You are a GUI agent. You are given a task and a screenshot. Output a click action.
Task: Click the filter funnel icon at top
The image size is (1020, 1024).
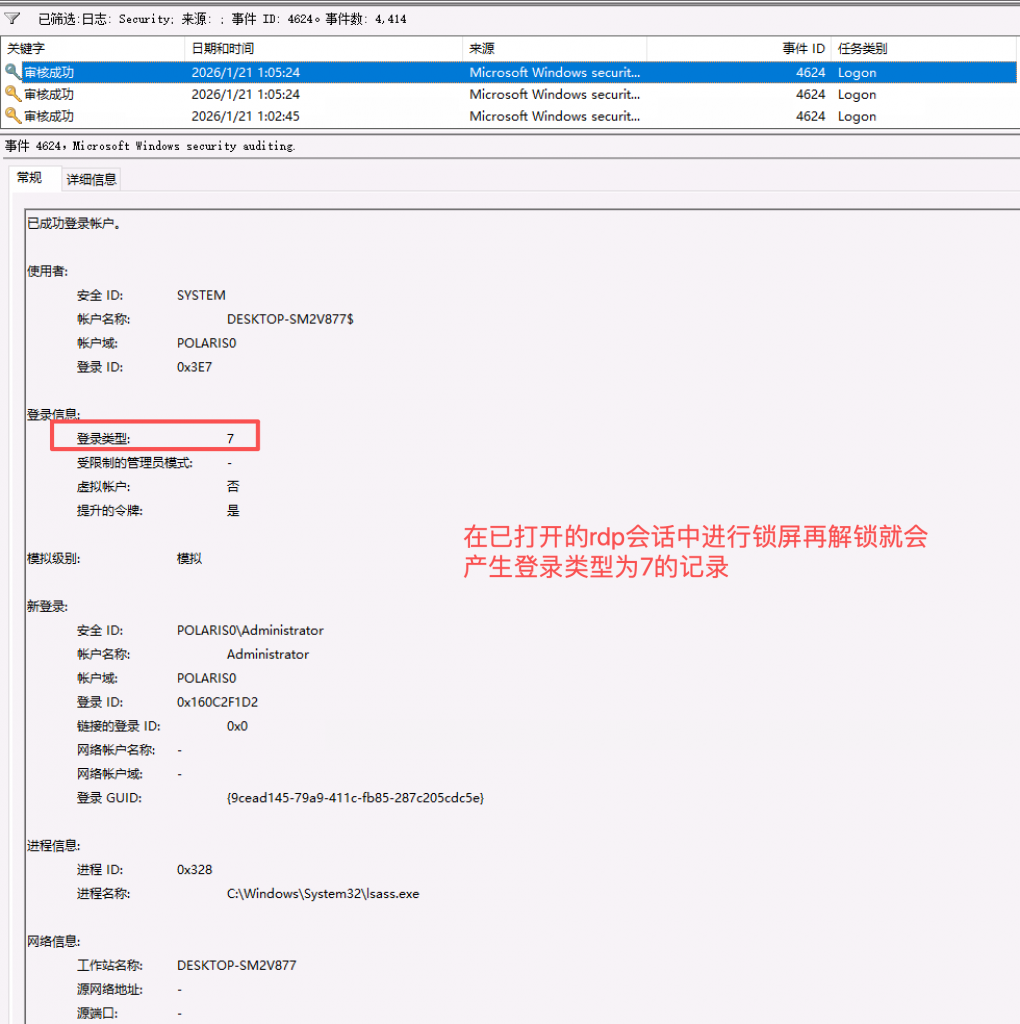click(13, 18)
